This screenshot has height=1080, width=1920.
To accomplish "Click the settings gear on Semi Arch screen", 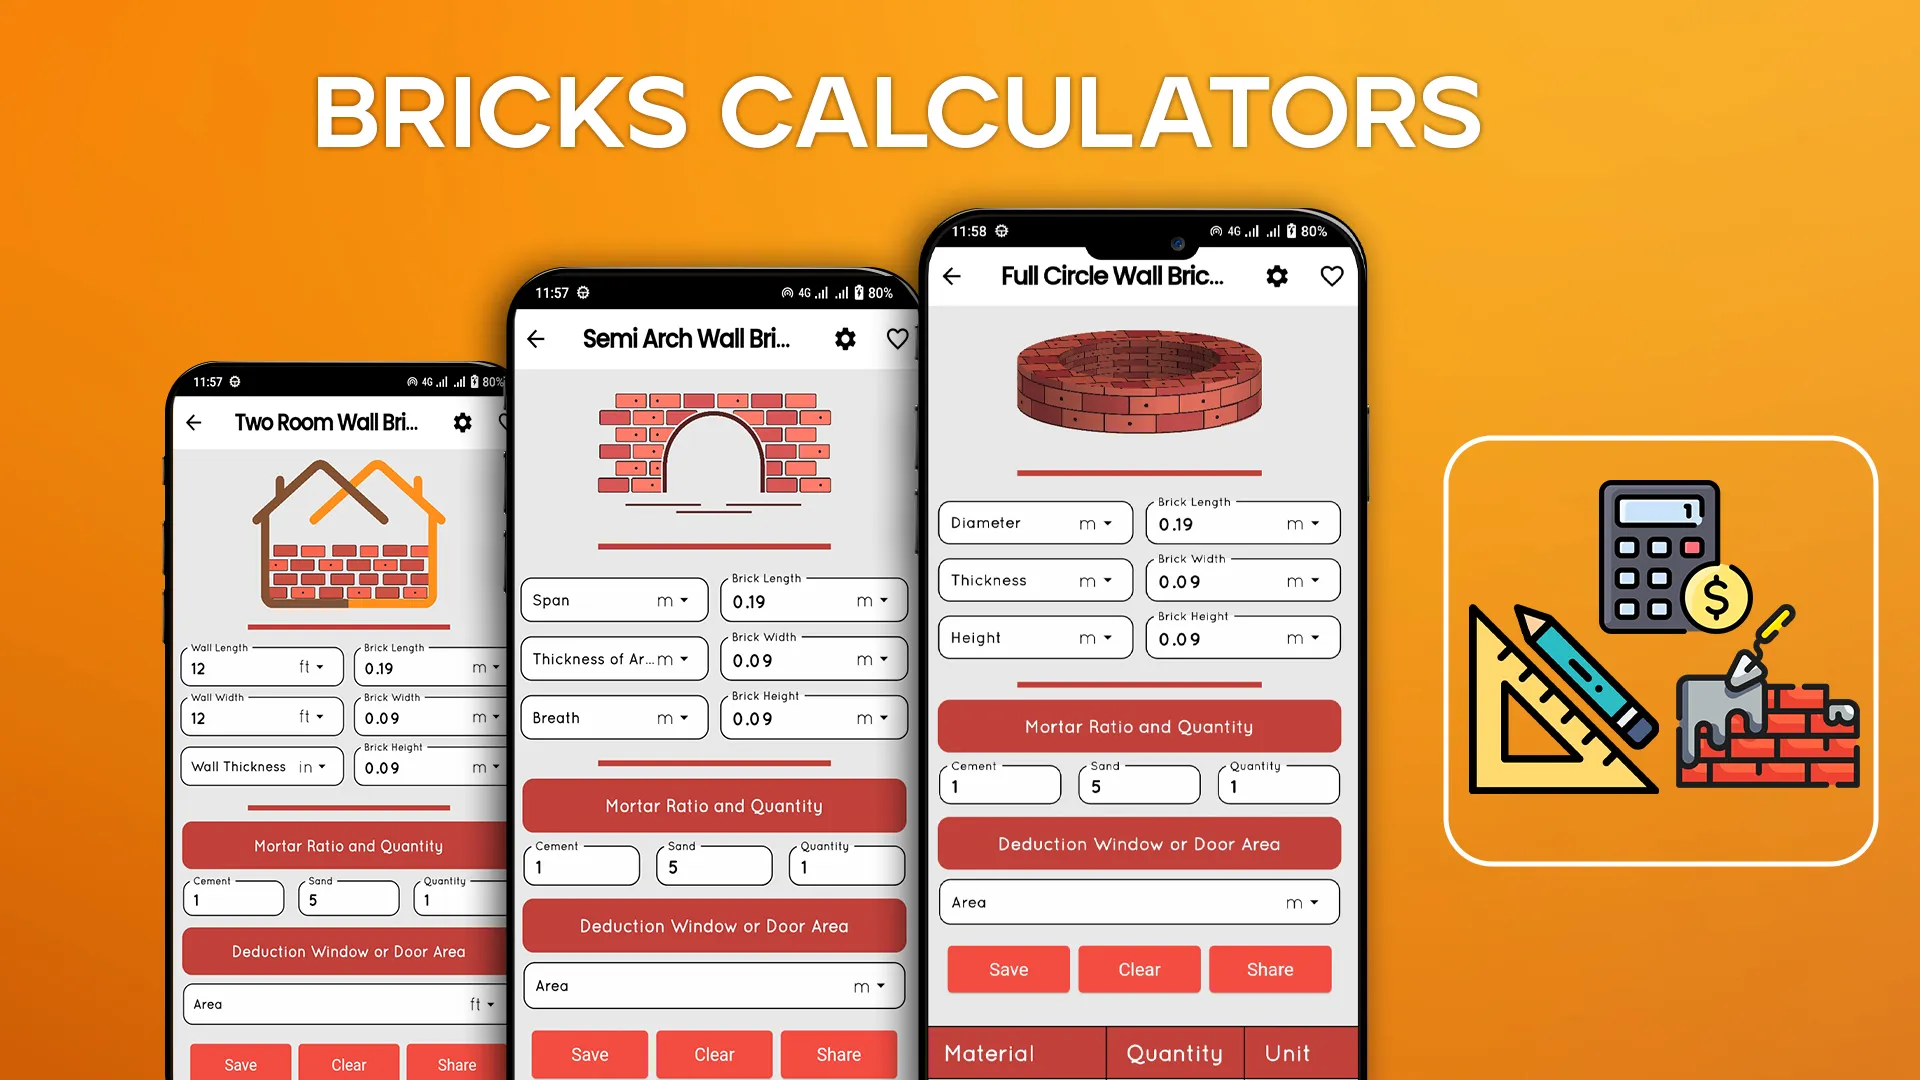I will (845, 339).
